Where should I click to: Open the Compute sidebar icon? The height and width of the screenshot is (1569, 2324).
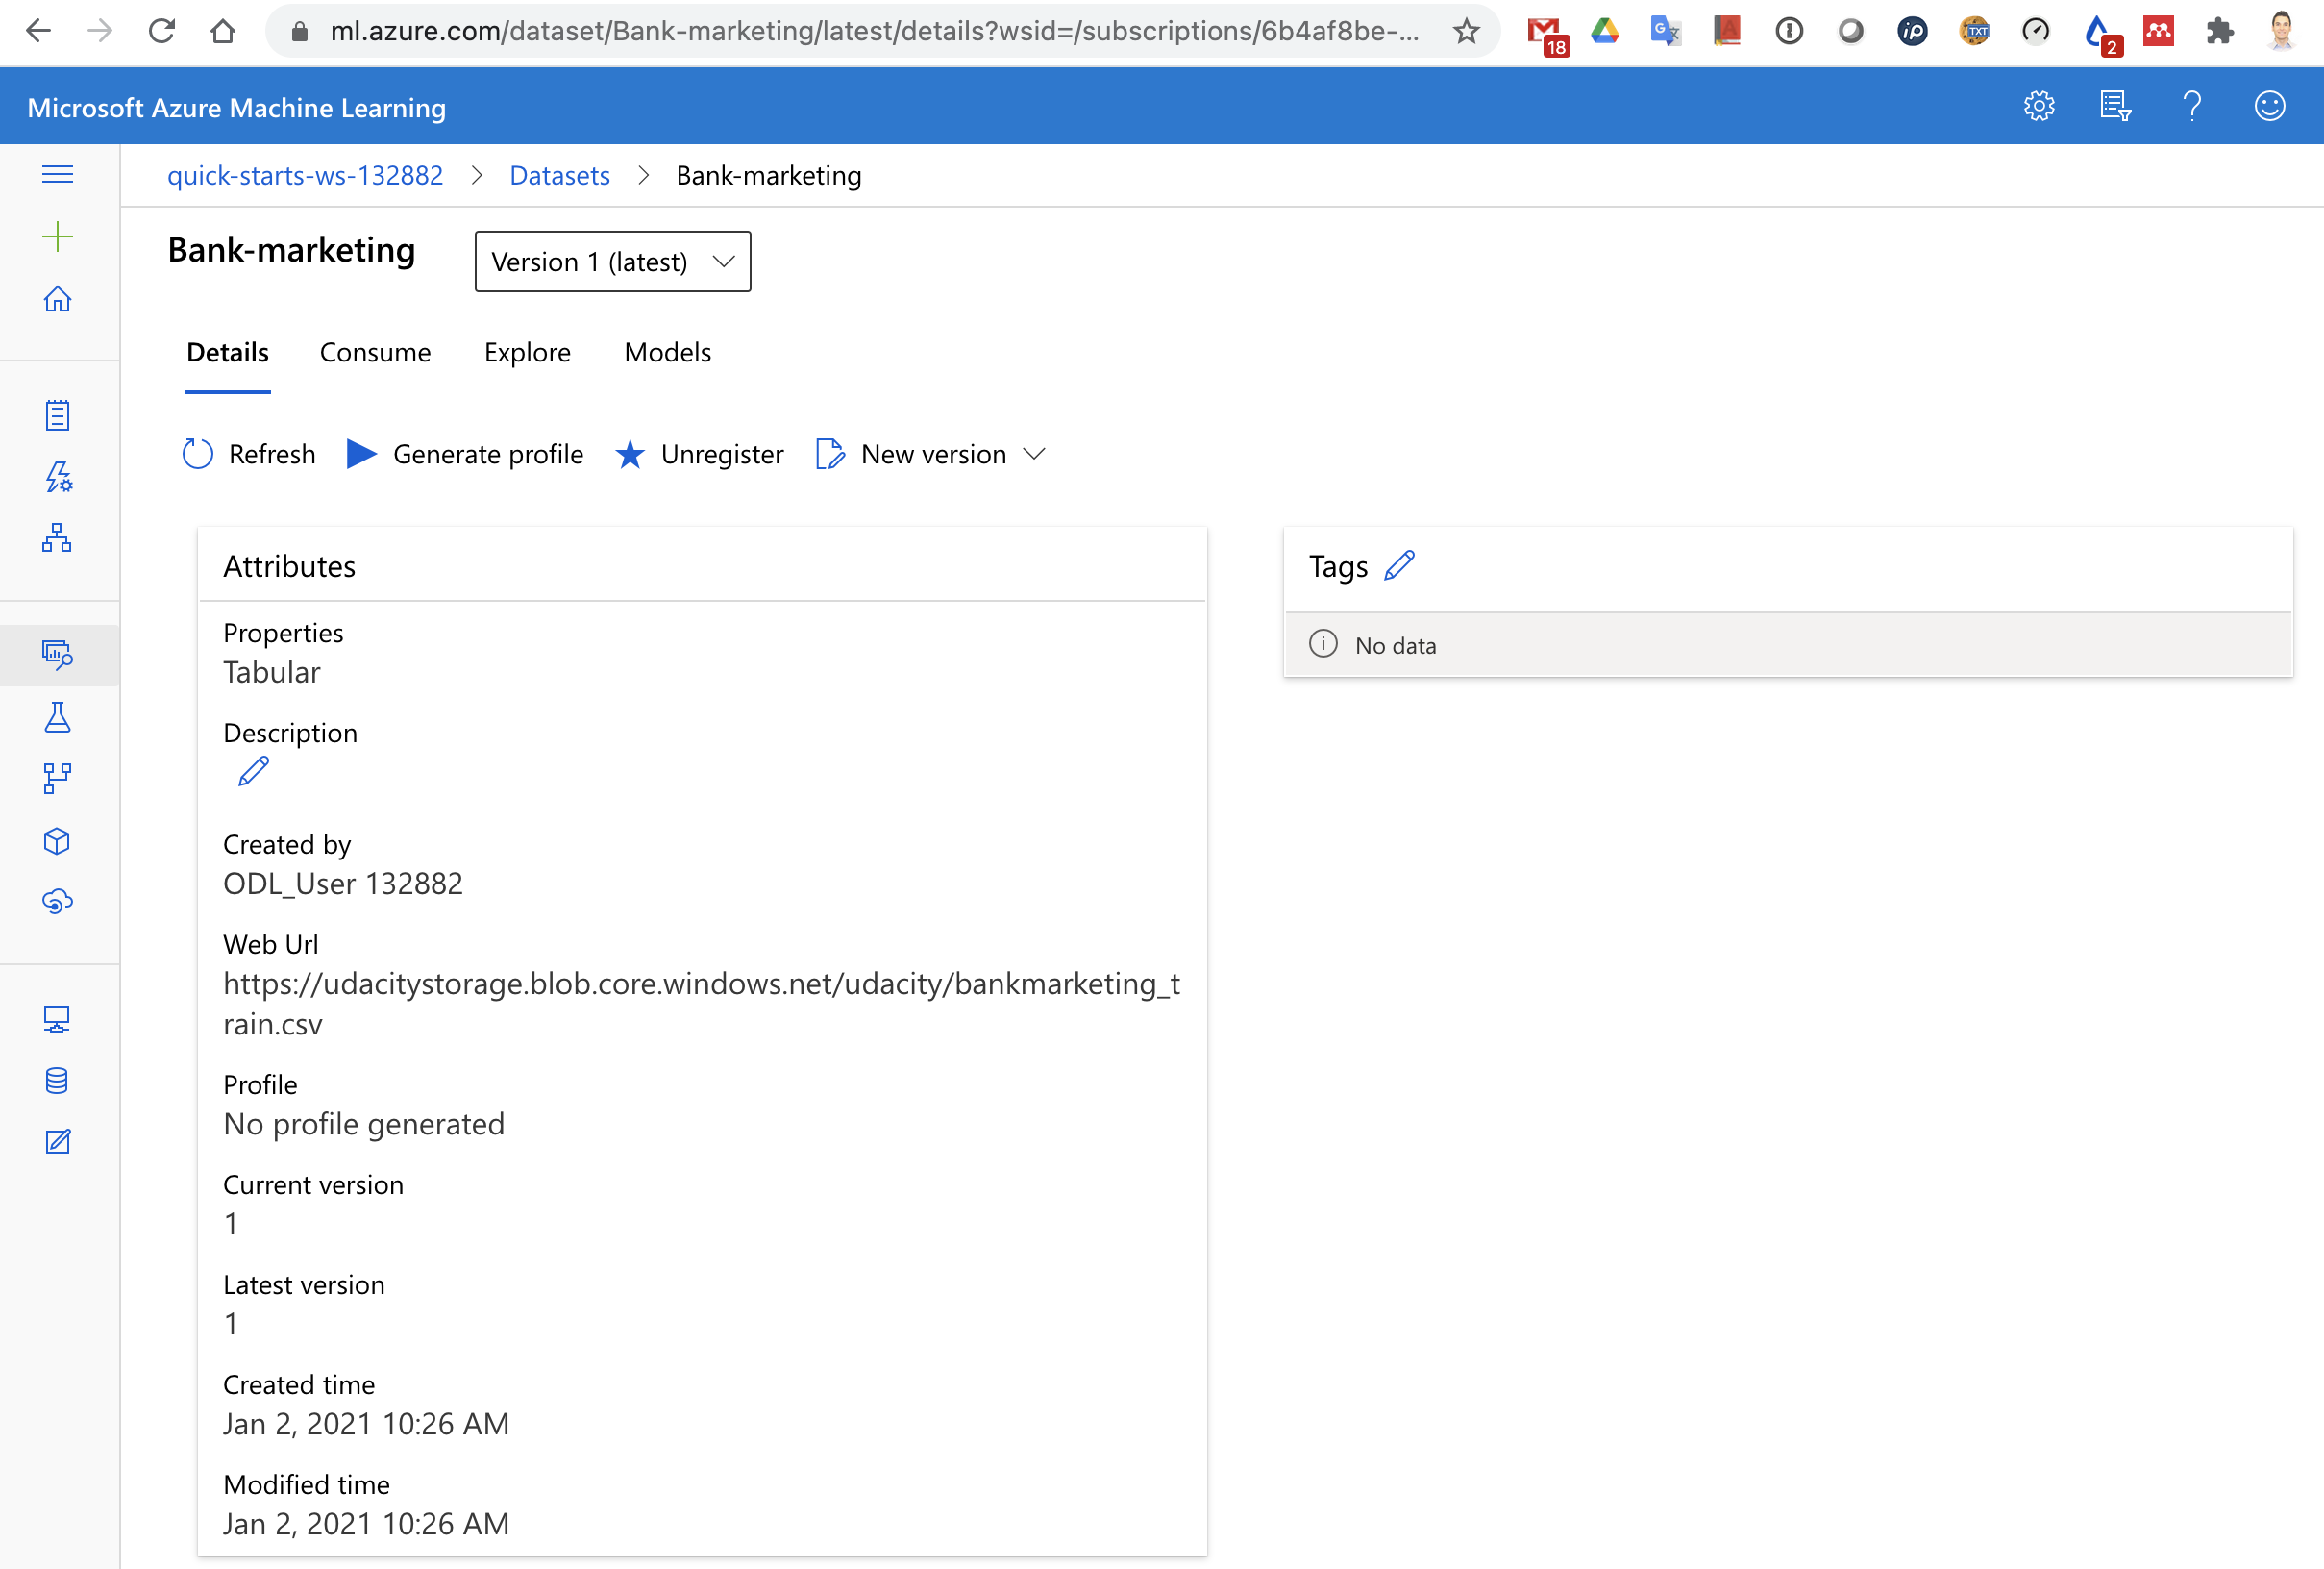(57, 1019)
